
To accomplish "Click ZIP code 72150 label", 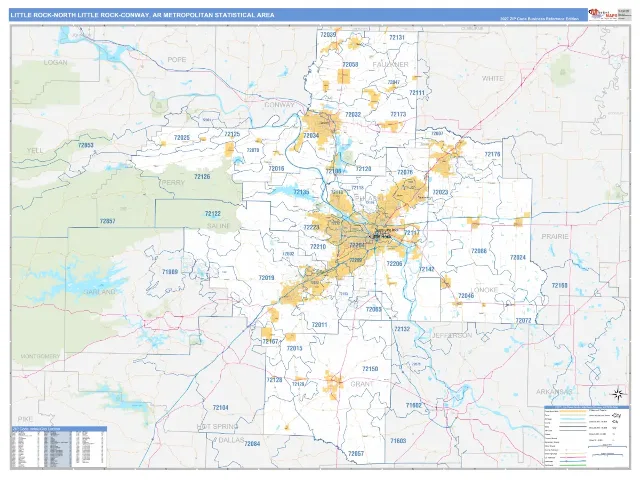I will [x=370, y=369].
